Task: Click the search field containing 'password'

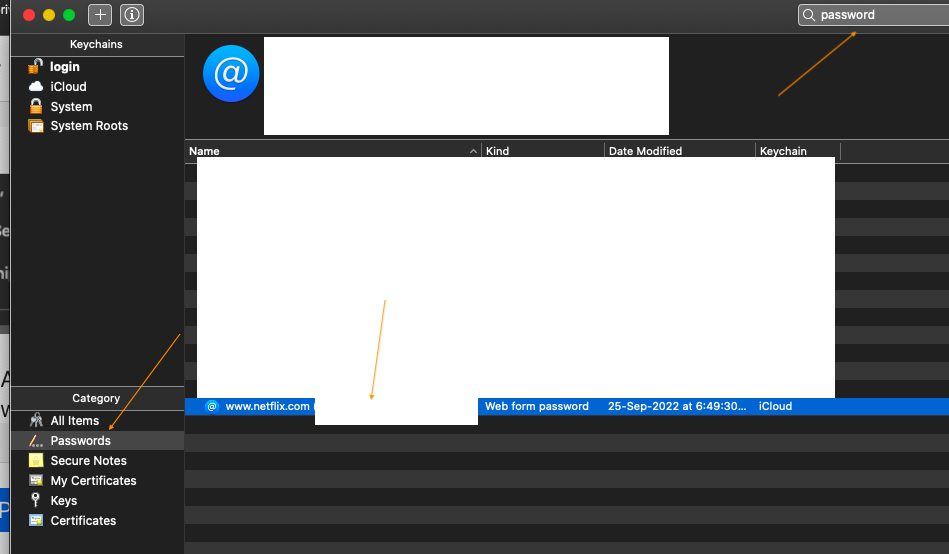Action: click(x=873, y=15)
